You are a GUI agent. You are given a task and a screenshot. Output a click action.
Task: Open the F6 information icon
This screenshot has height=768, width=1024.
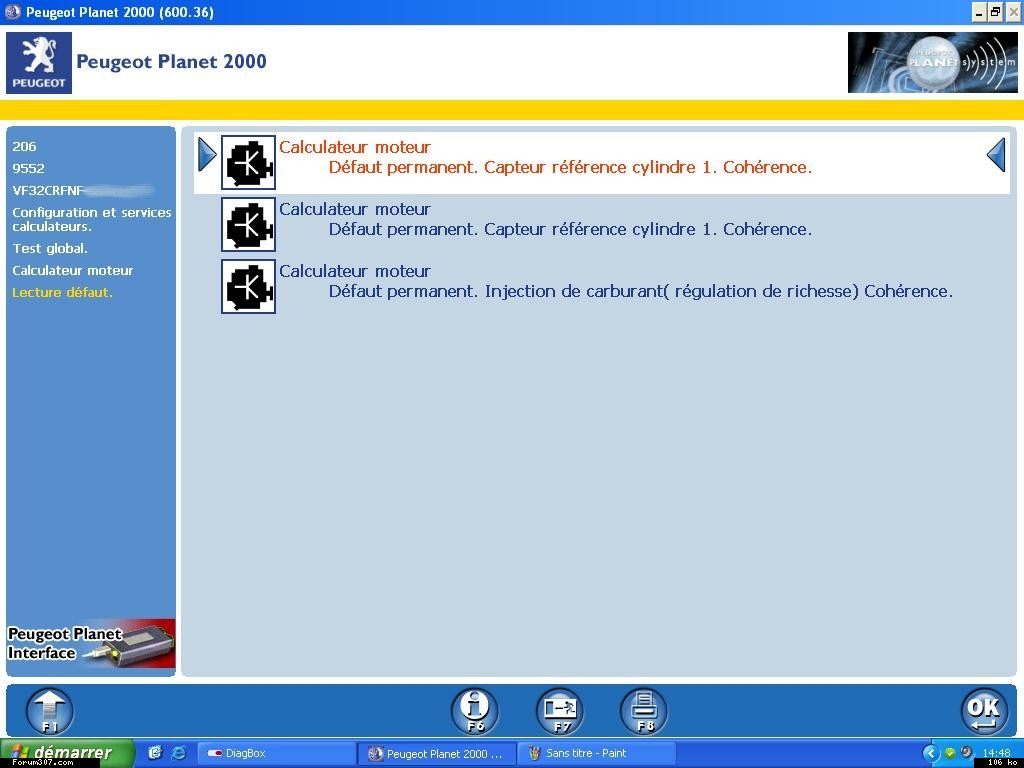tap(475, 711)
